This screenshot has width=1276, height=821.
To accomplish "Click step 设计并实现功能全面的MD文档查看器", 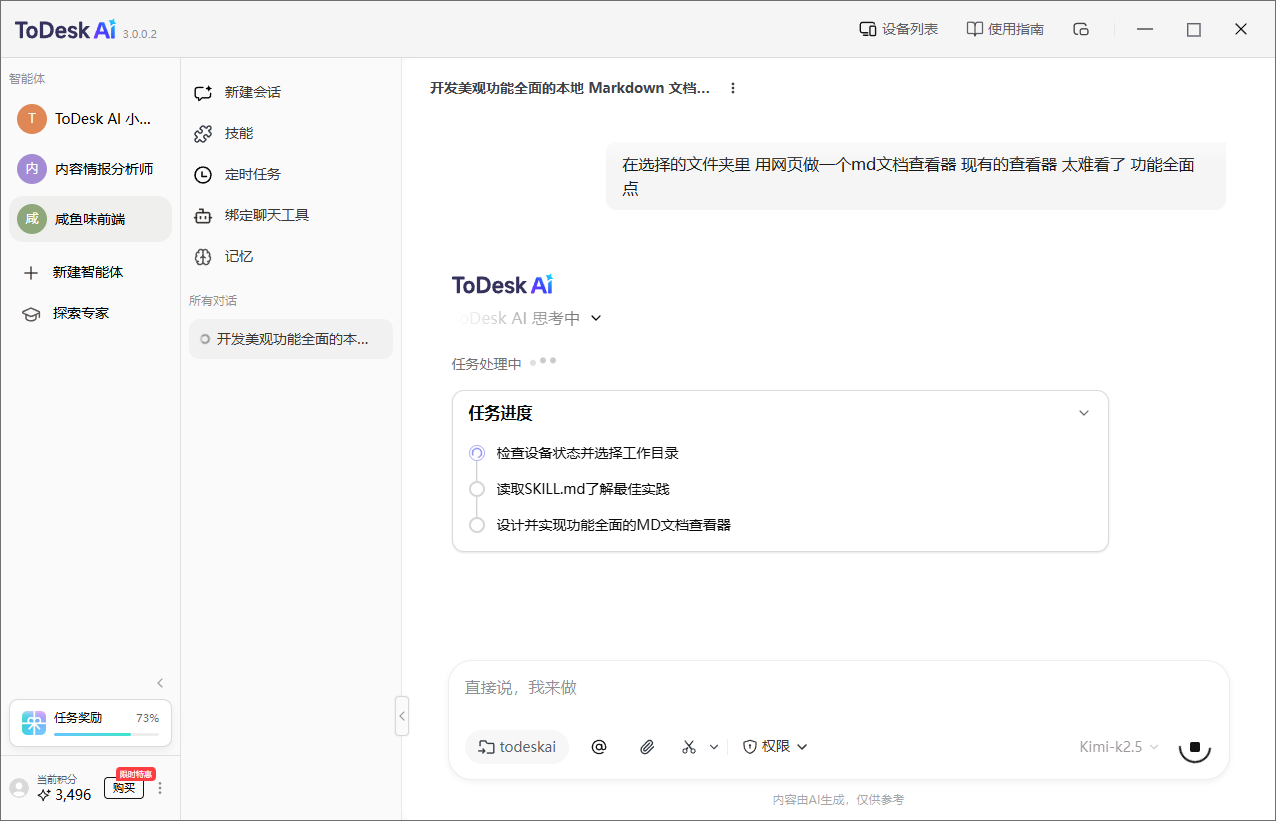I will tap(614, 525).
